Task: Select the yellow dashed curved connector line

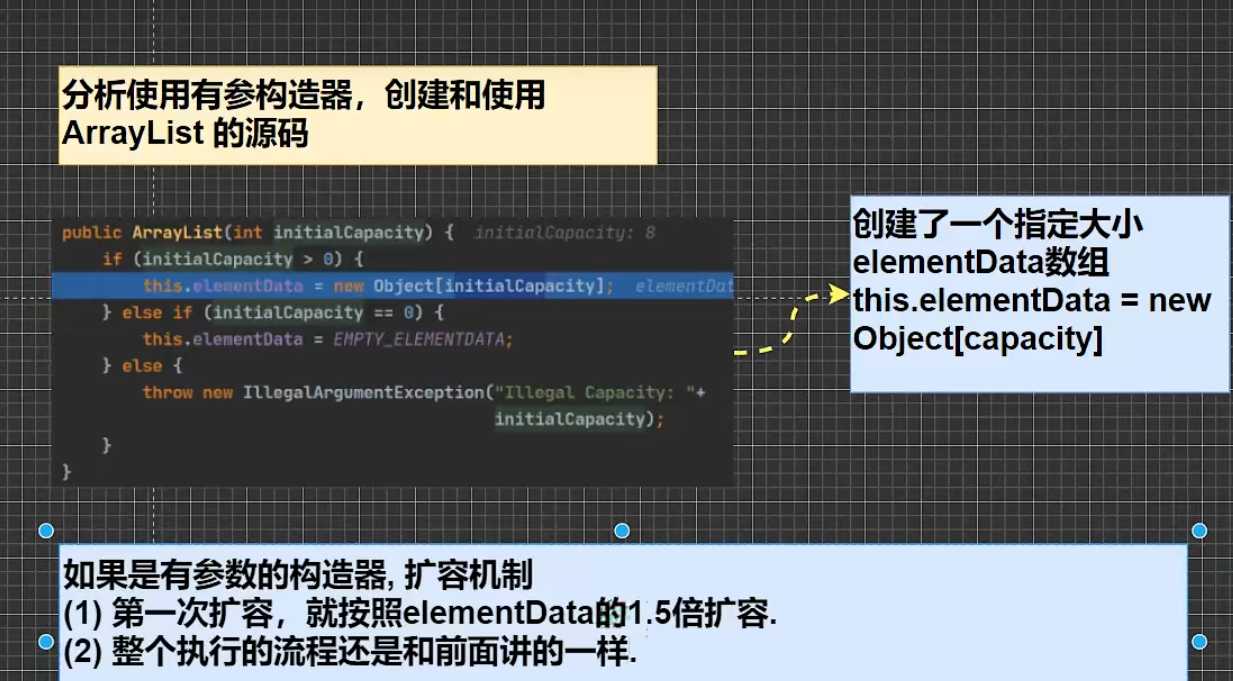Action: tap(786, 331)
